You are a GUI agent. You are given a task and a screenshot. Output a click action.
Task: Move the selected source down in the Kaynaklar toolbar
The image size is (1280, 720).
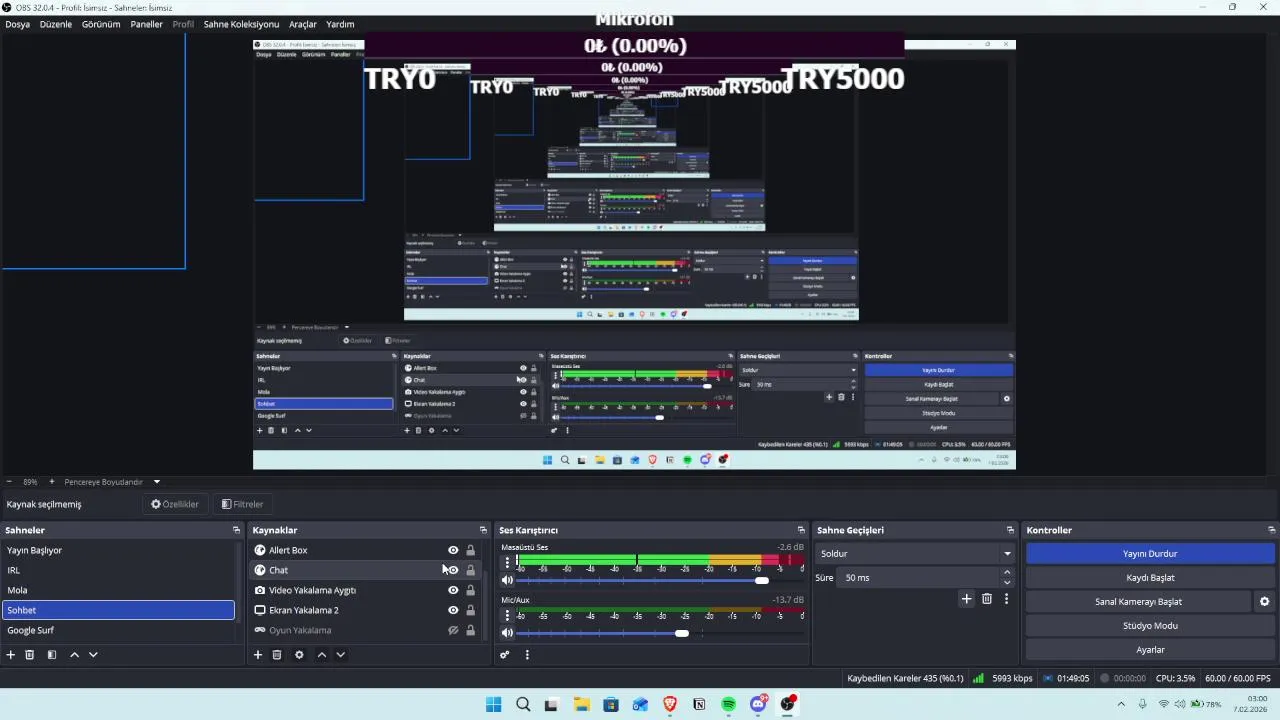click(340, 655)
